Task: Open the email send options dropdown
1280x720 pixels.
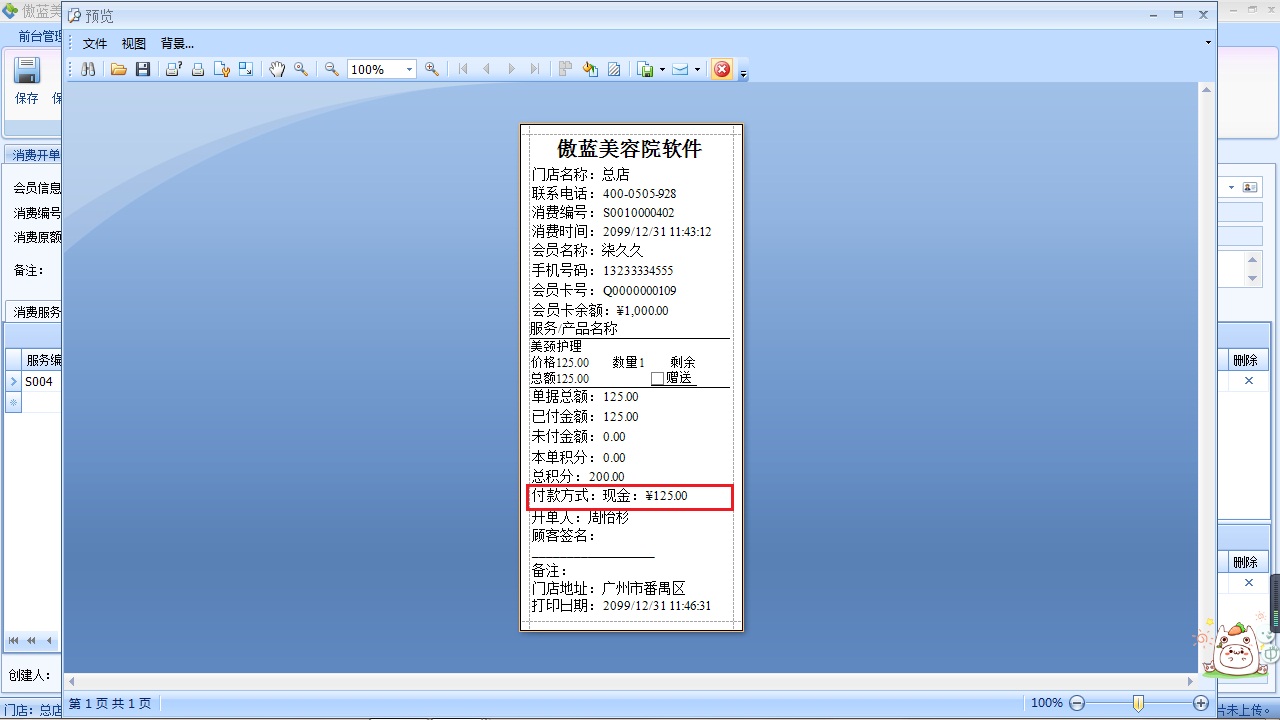Action: tap(697, 69)
